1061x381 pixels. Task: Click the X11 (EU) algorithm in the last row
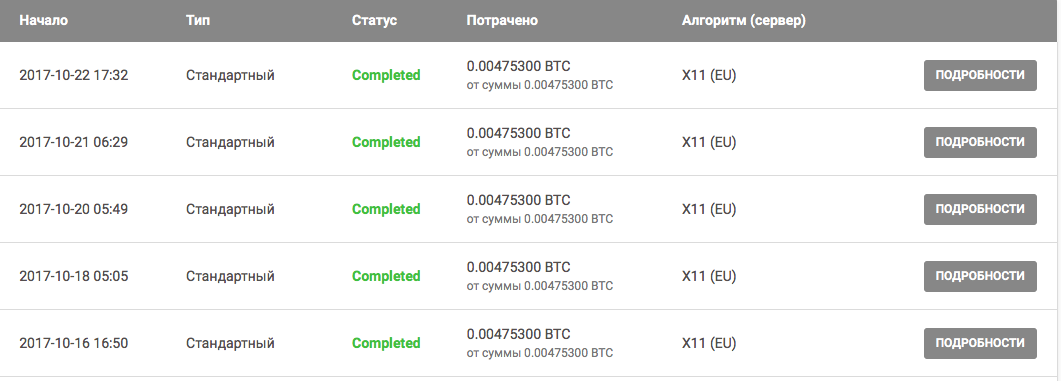(x=708, y=343)
